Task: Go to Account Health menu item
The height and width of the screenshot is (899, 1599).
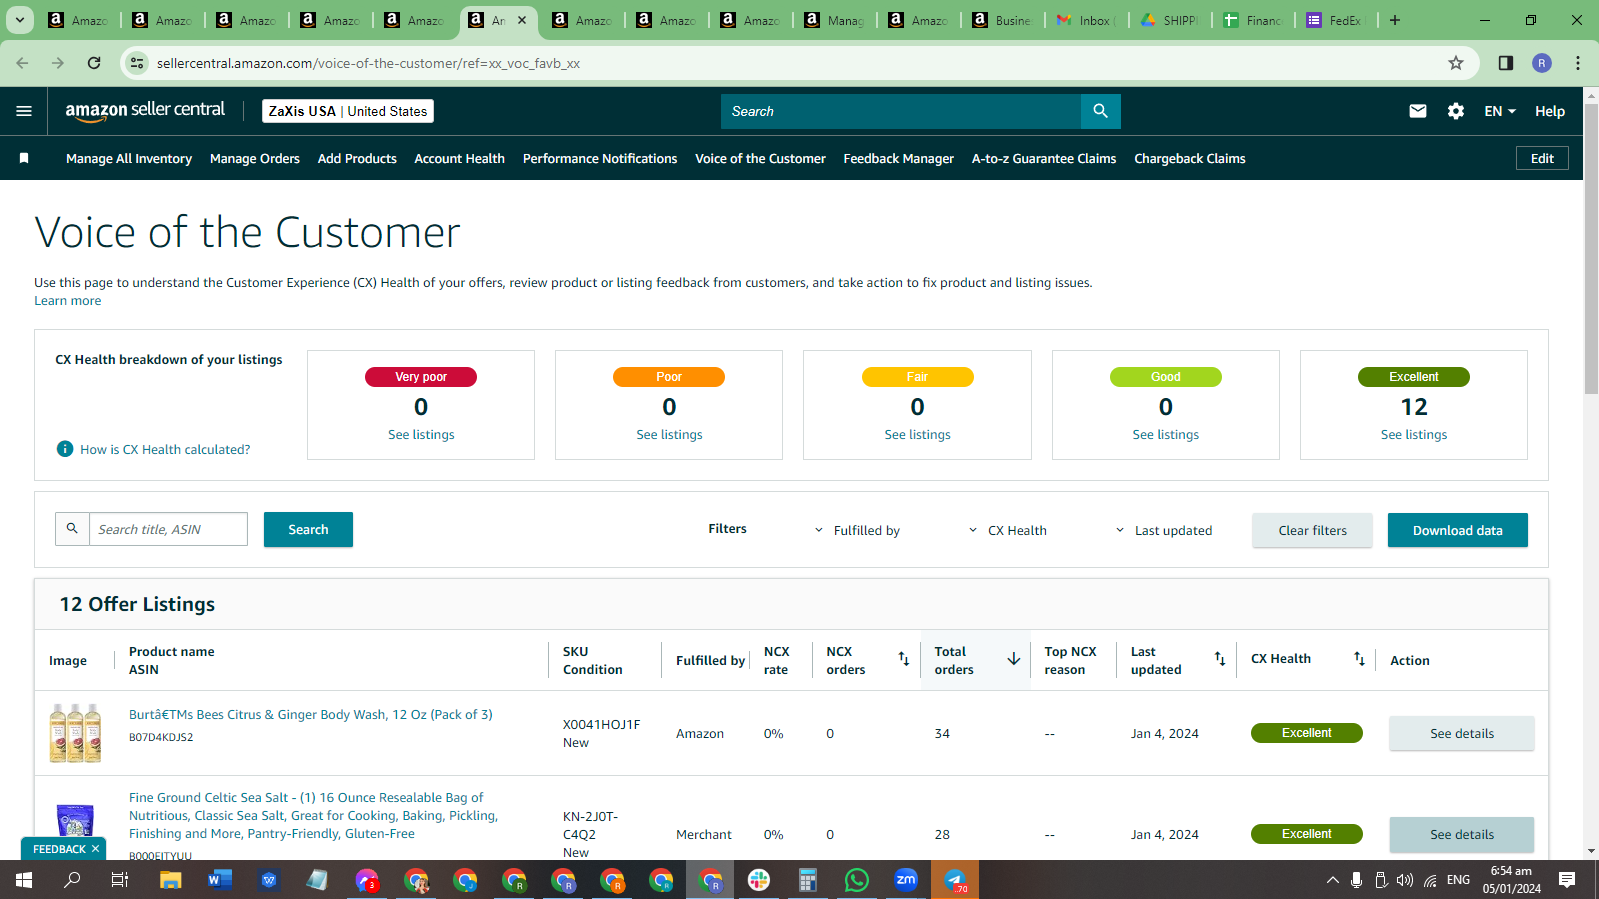Action: point(460,158)
